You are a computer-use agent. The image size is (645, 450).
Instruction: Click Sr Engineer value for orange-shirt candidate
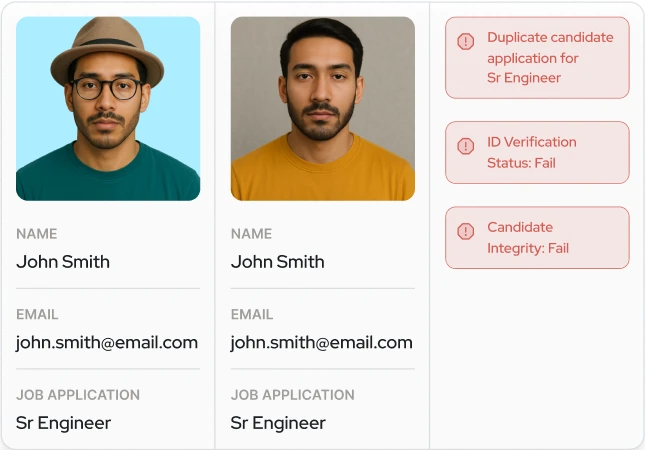pyautogui.click(x=278, y=423)
